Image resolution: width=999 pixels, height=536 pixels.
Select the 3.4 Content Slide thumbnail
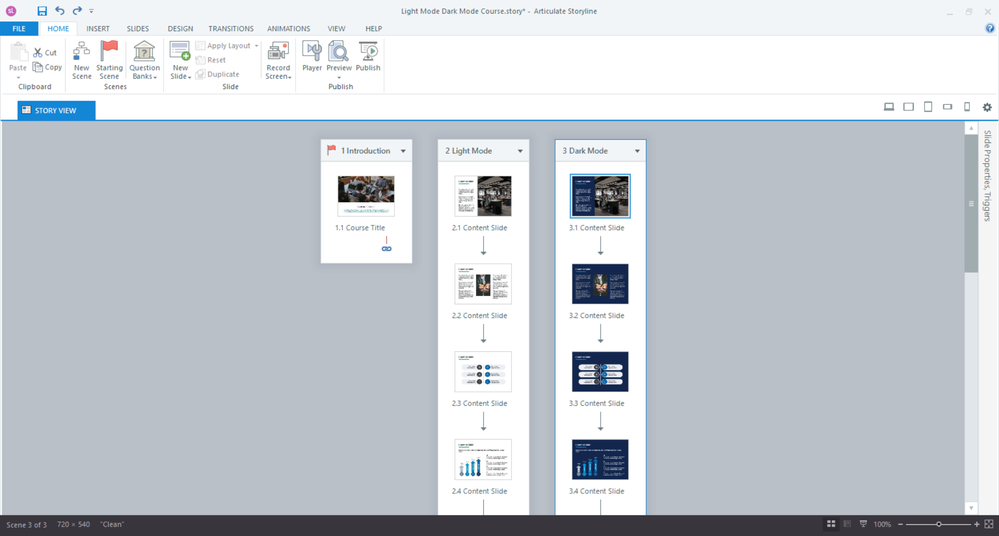(x=600, y=460)
